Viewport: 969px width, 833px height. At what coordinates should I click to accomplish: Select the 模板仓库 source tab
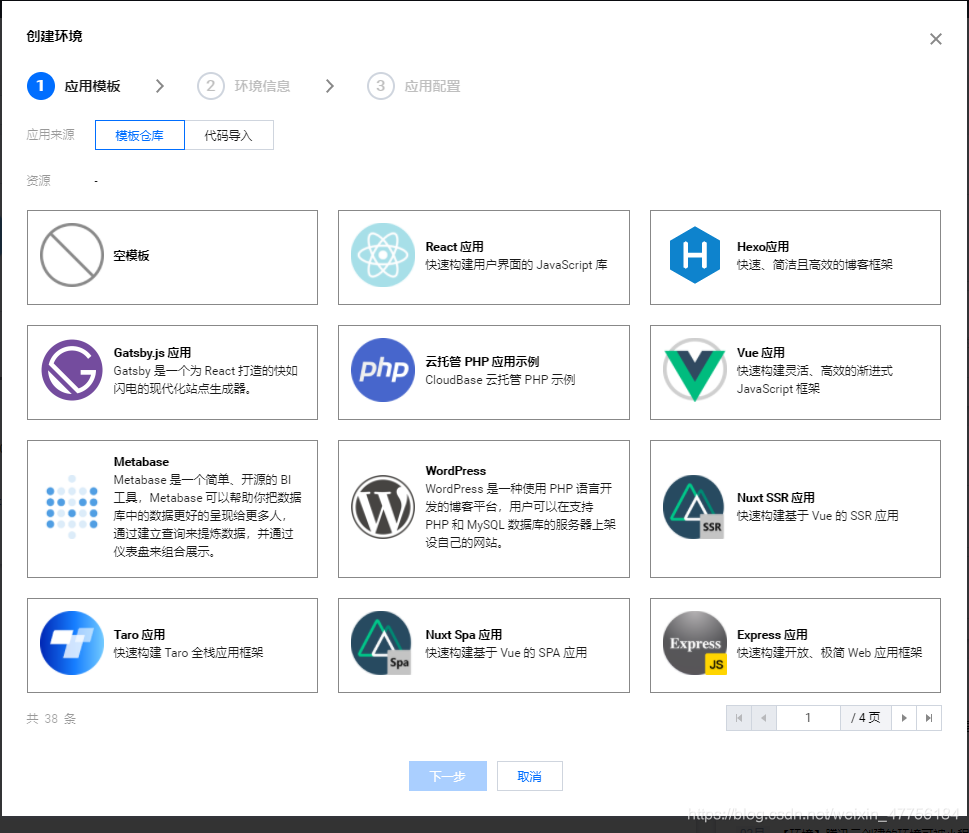(140, 135)
